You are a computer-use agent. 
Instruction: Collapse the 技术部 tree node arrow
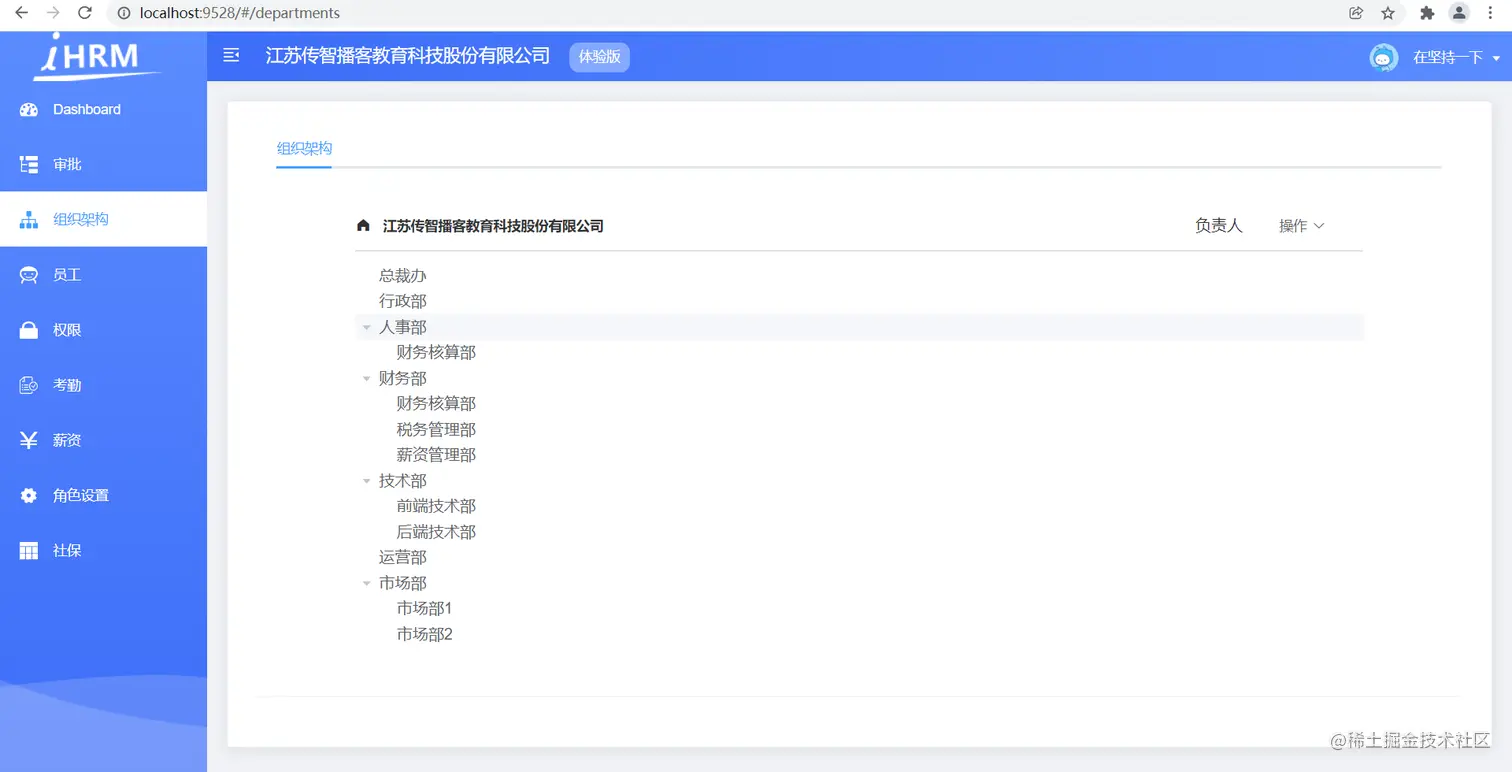(367, 482)
